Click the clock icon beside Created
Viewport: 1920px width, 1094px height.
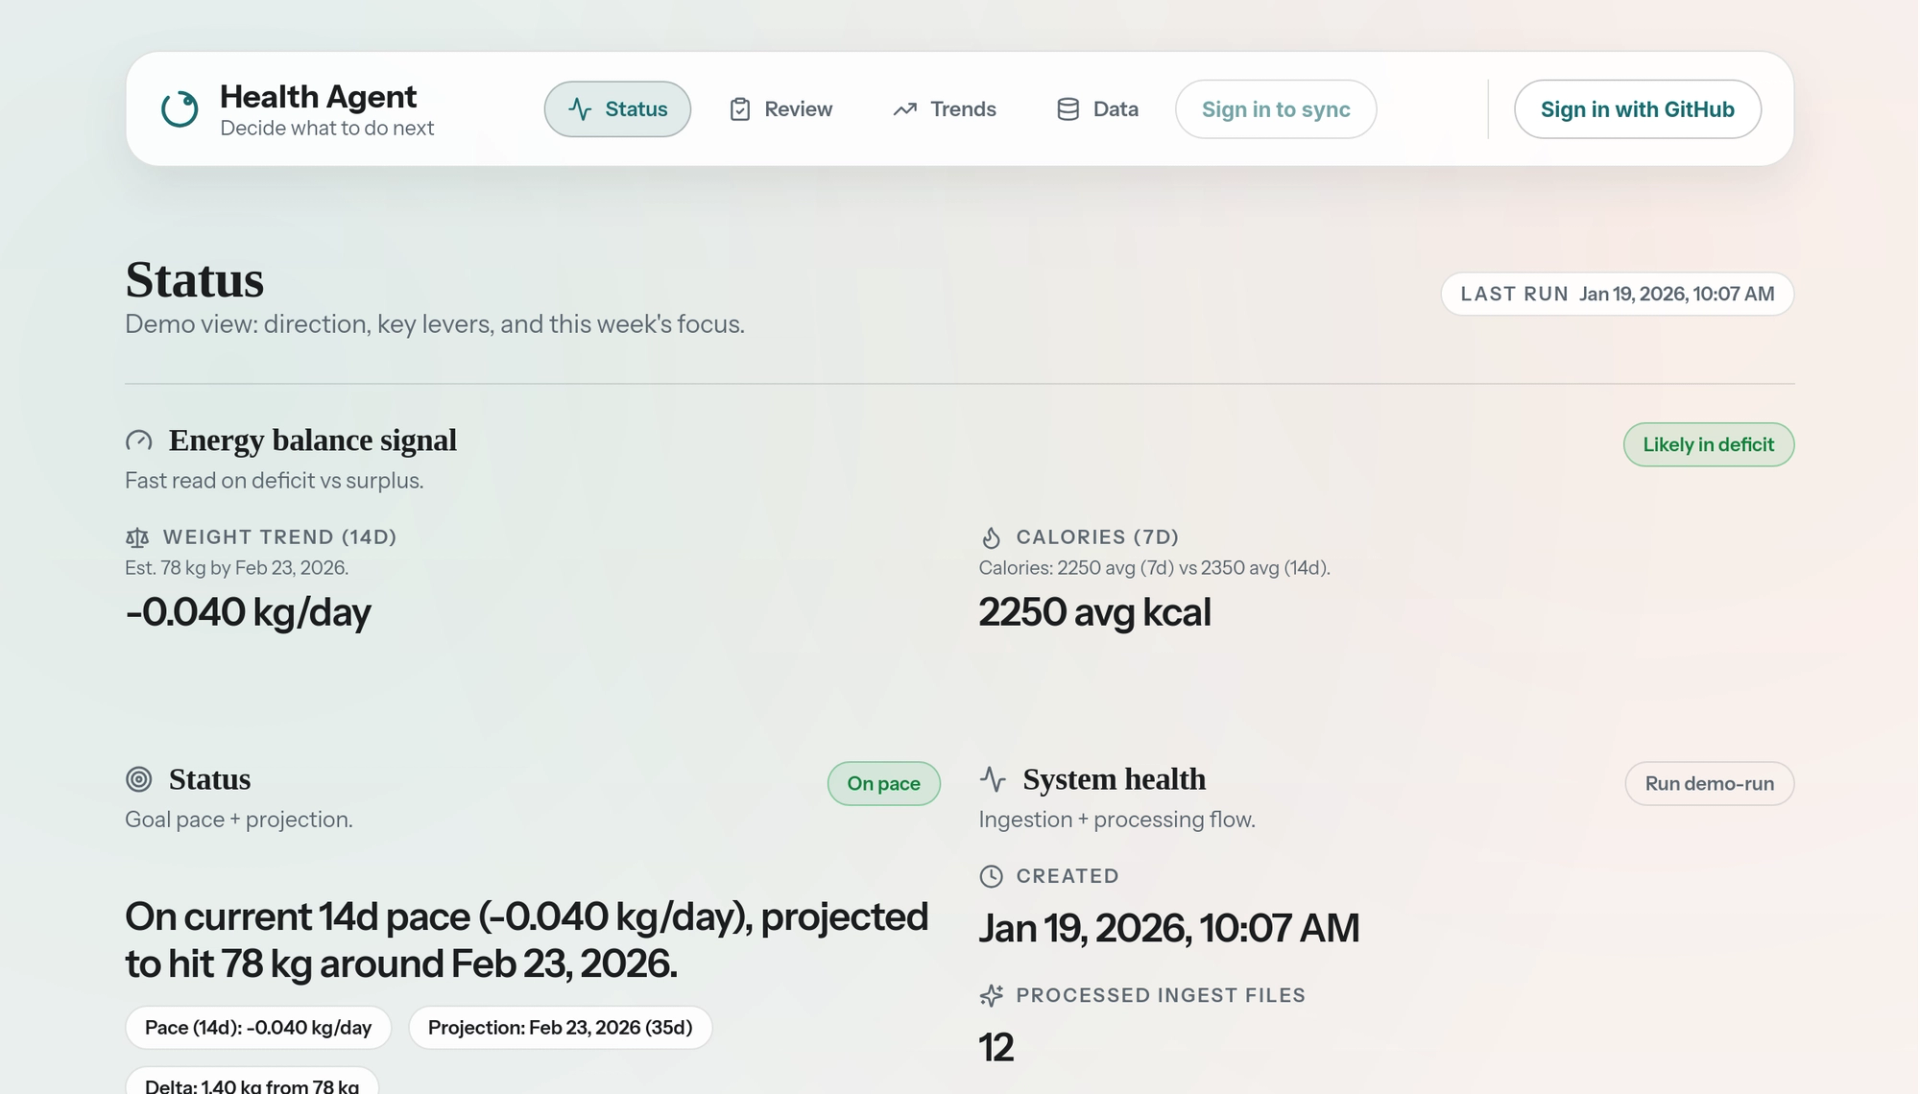click(991, 877)
